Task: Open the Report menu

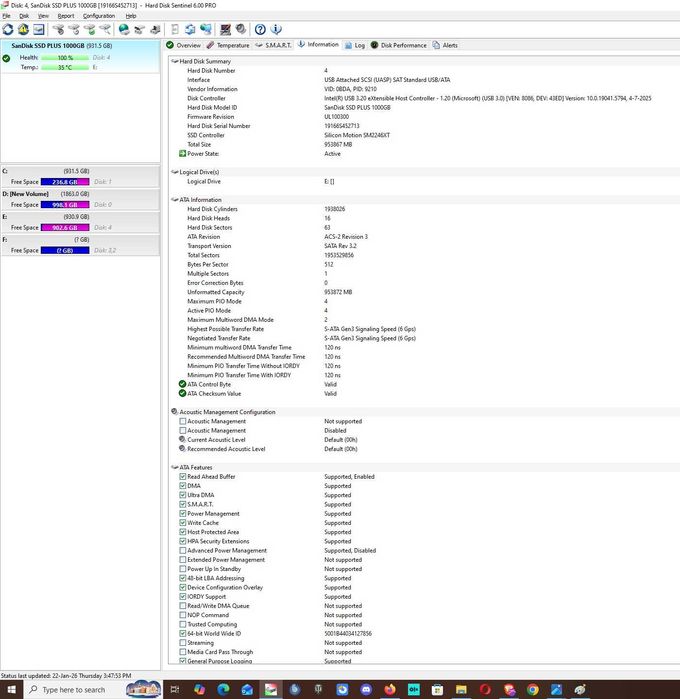Action: [66, 16]
